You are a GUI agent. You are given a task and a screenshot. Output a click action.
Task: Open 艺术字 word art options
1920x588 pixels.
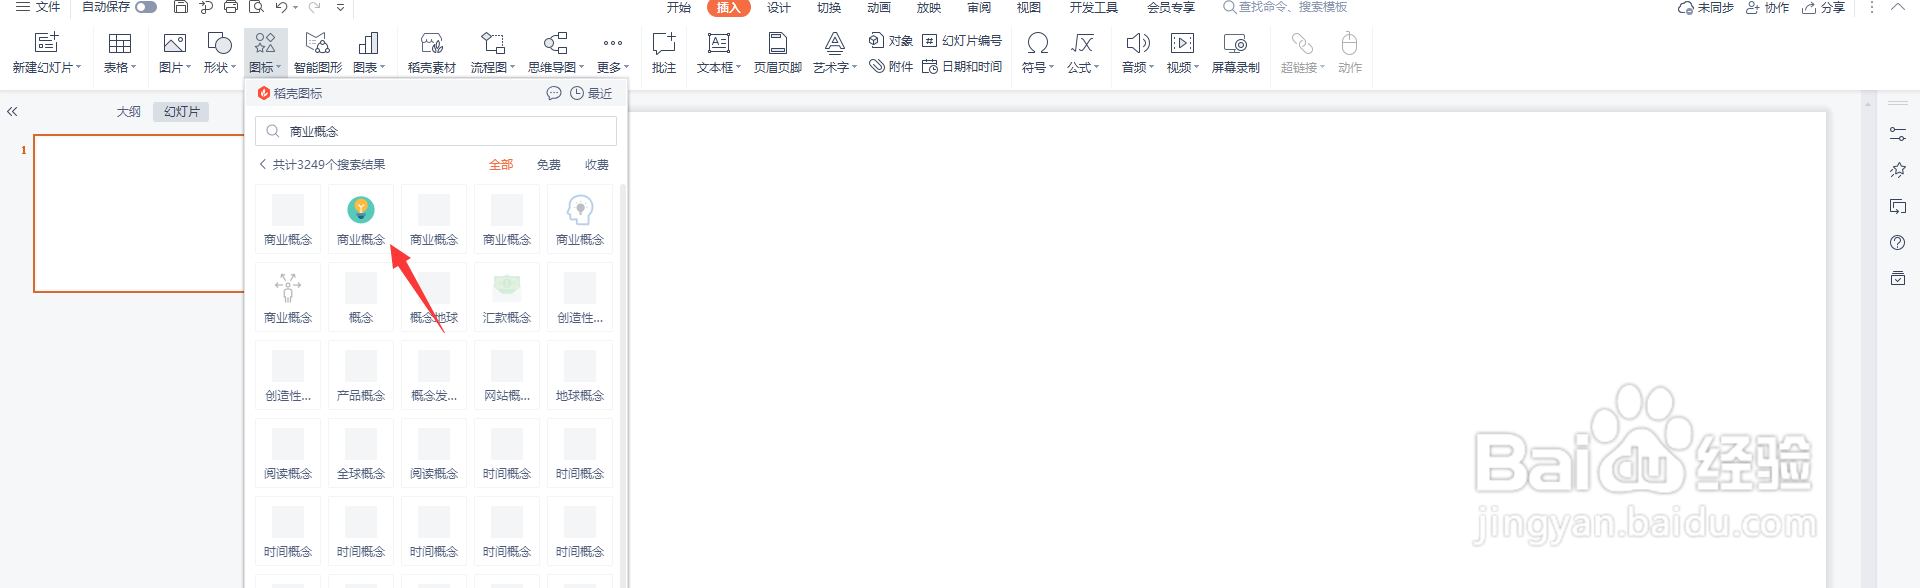[x=835, y=53]
